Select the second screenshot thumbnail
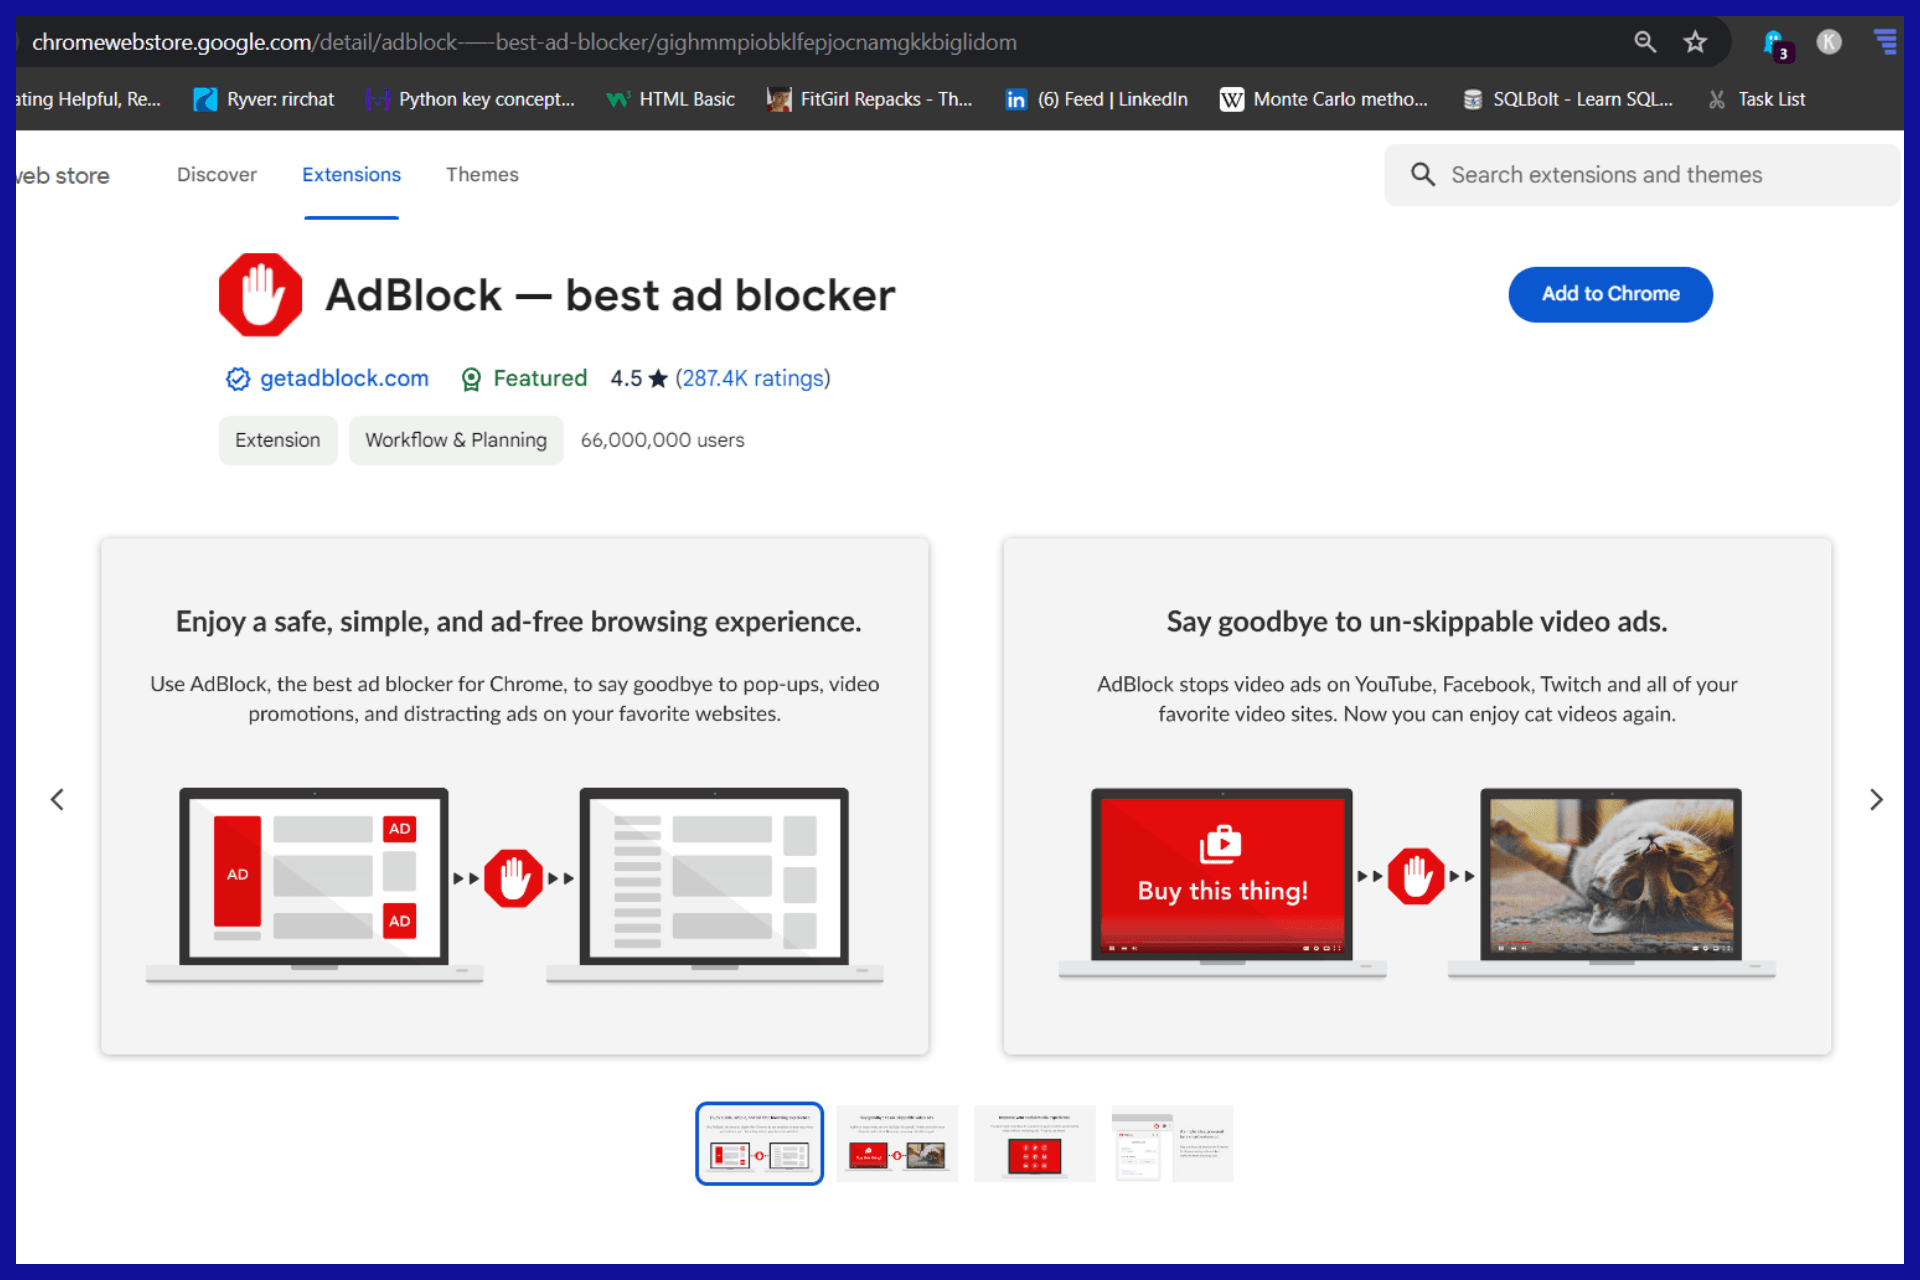Viewport: 1920px width, 1280px height. 897,1144
